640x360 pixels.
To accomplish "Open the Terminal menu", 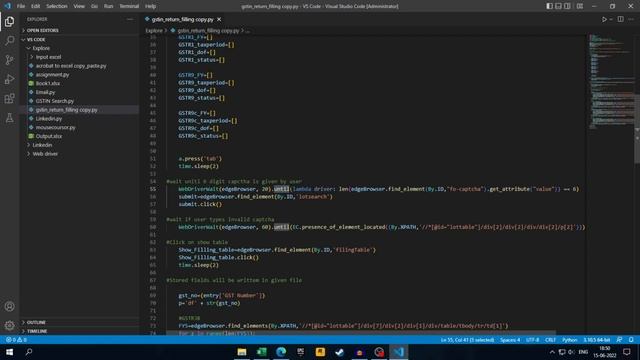I will [129, 6].
